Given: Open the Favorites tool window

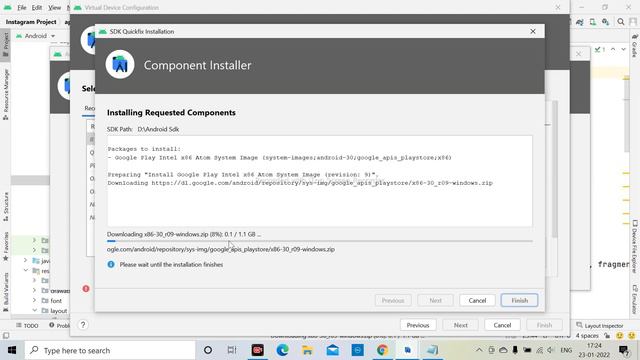Looking at the screenshot, I should click(5, 246).
